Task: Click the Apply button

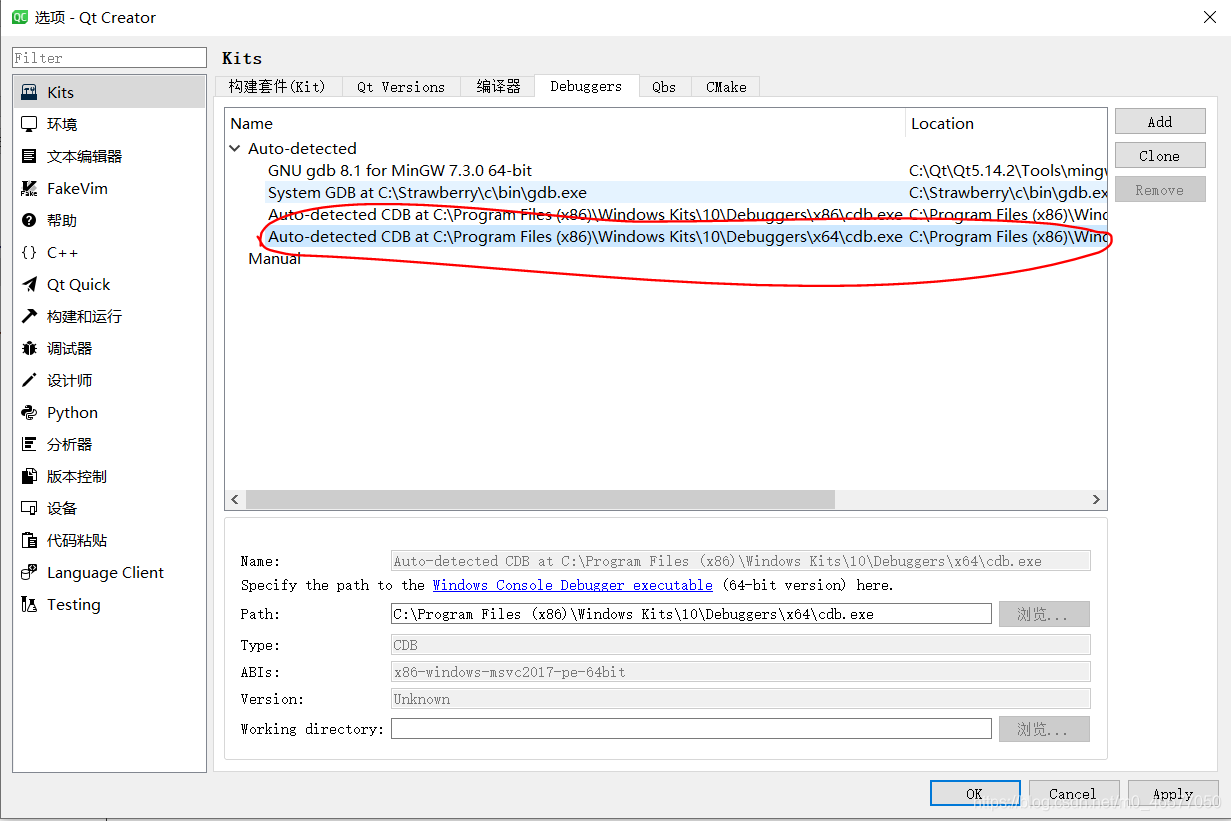Action: coord(1173,794)
